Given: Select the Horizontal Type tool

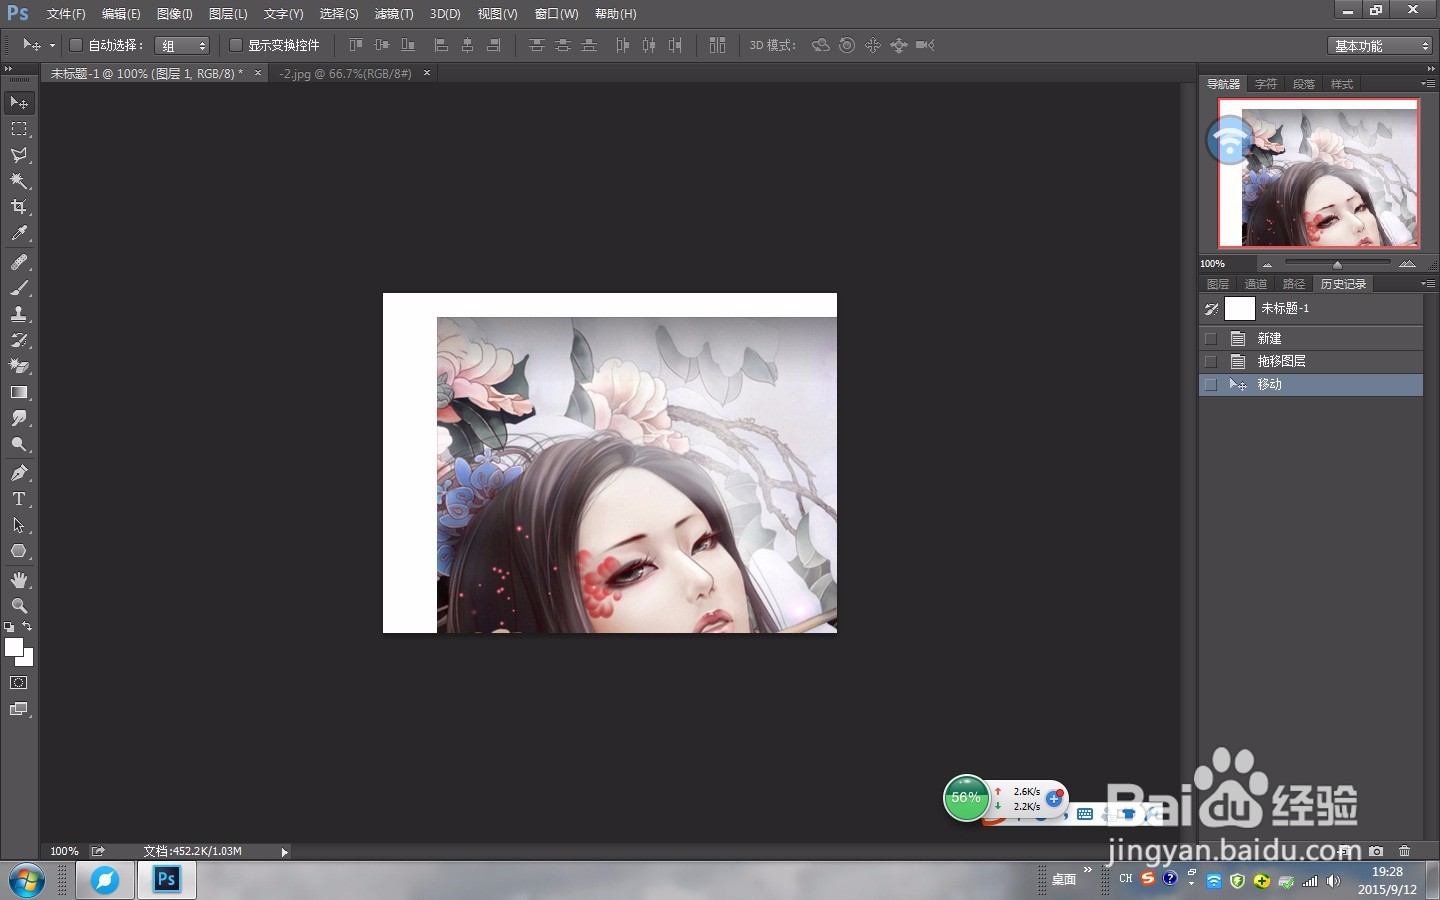Looking at the screenshot, I should (x=19, y=499).
